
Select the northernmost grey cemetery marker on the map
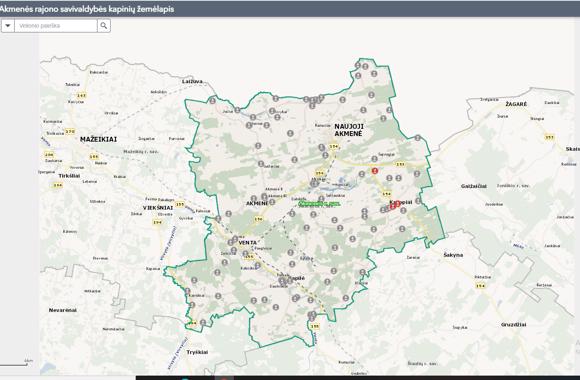(358, 65)
